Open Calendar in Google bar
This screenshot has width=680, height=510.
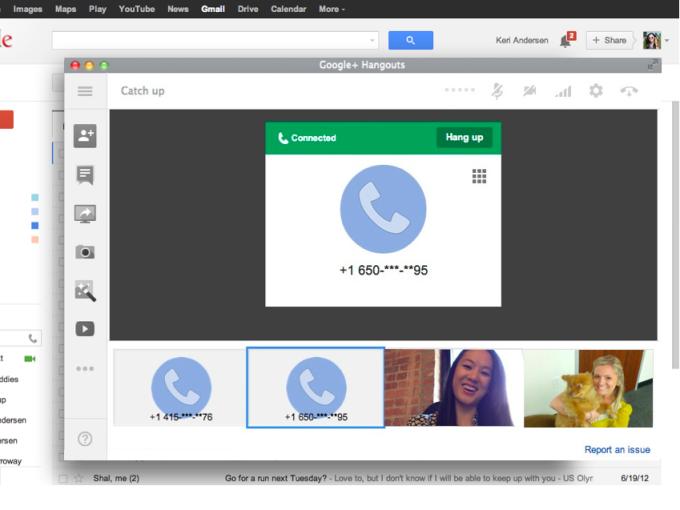288,9
